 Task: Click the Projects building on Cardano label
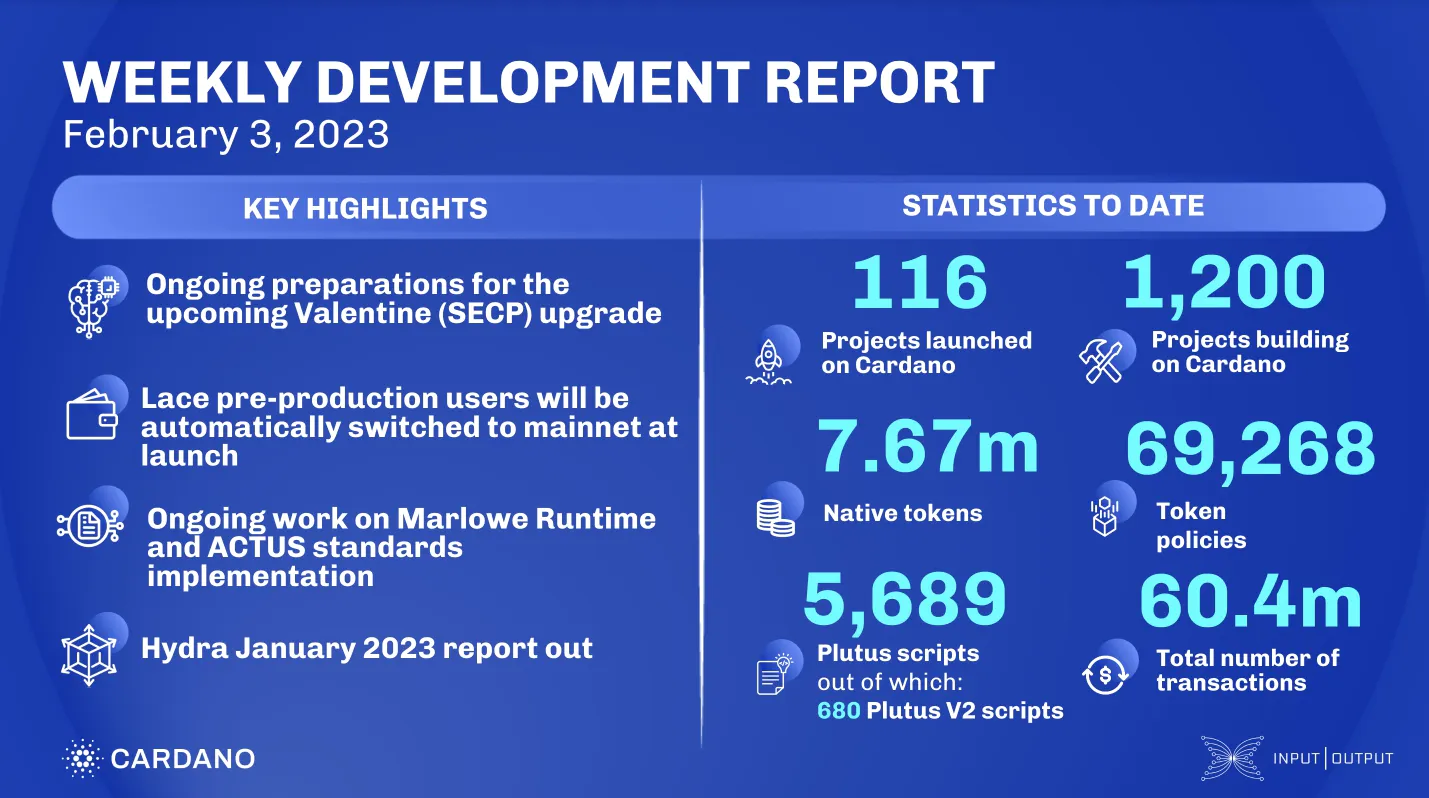[x=1250, y=352]
